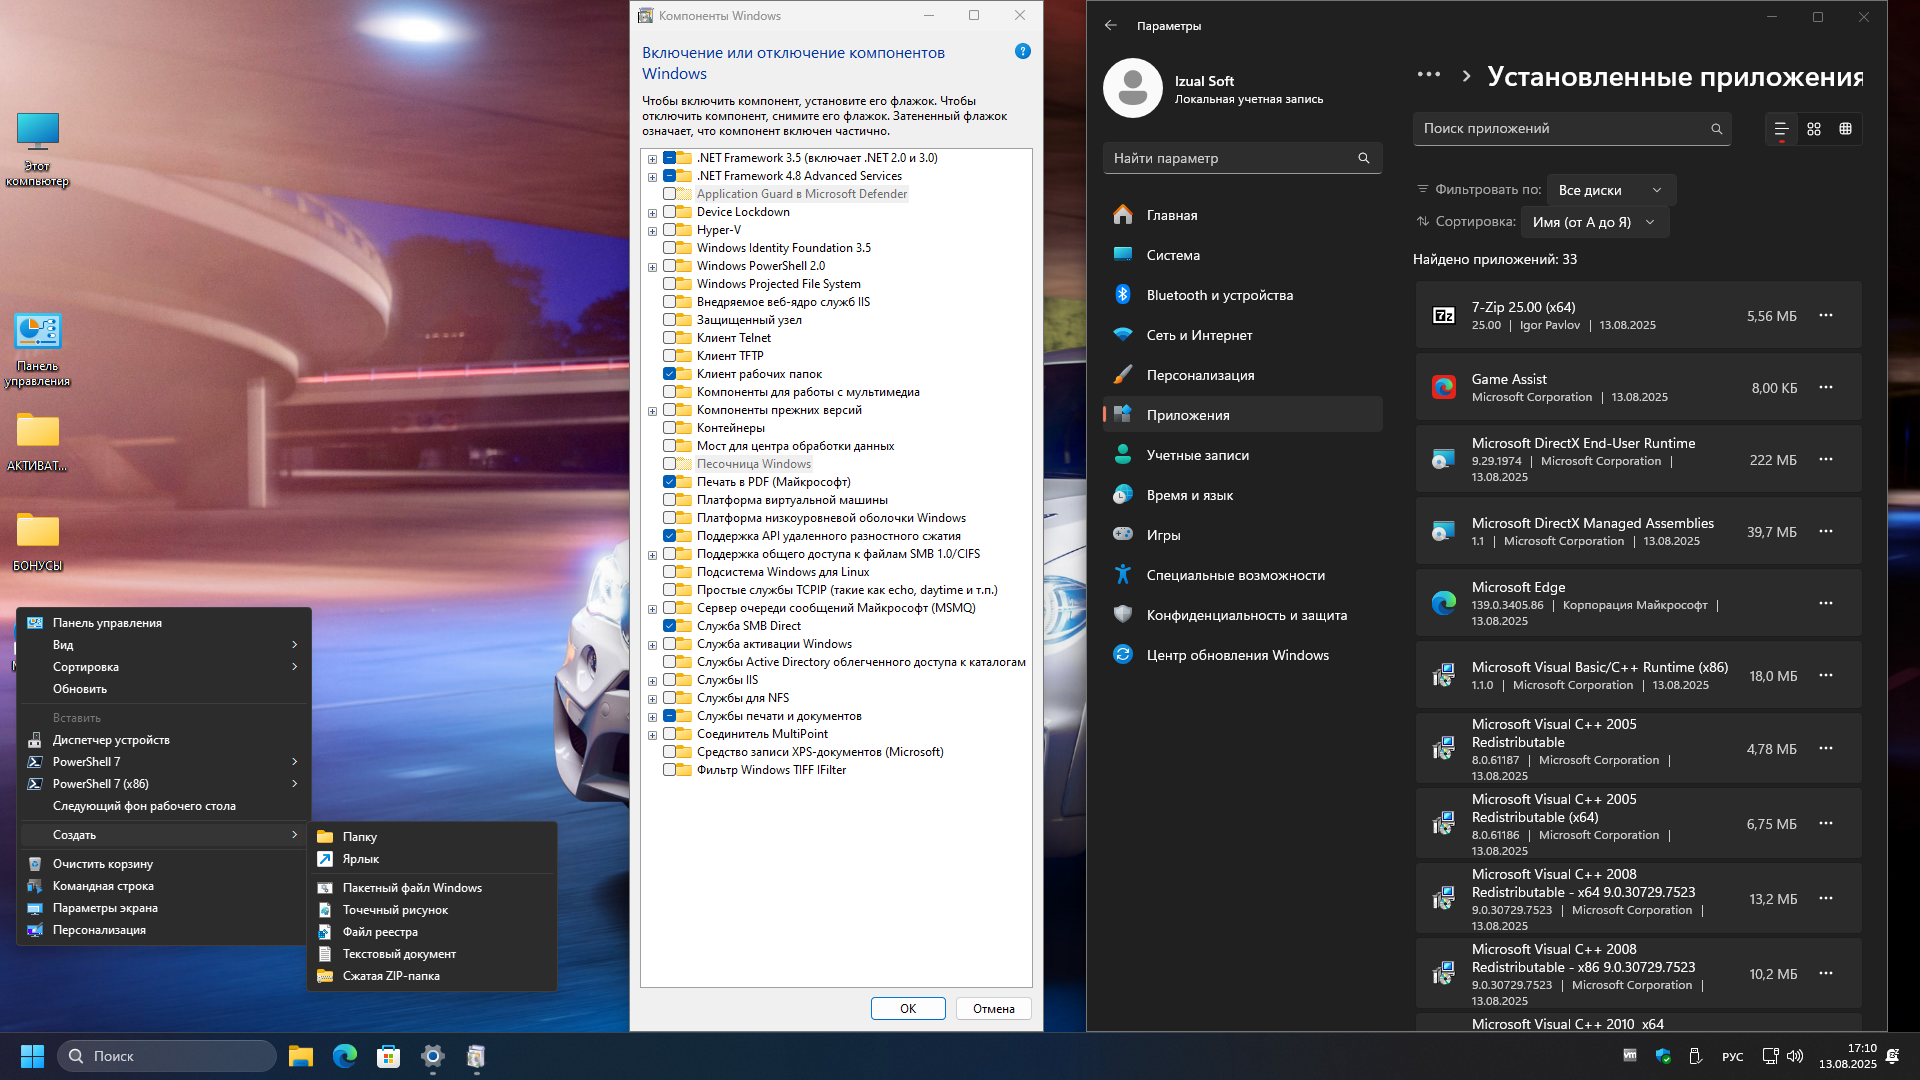
Task: Open File Explorer from taskbar
Action: [301, 1056]
